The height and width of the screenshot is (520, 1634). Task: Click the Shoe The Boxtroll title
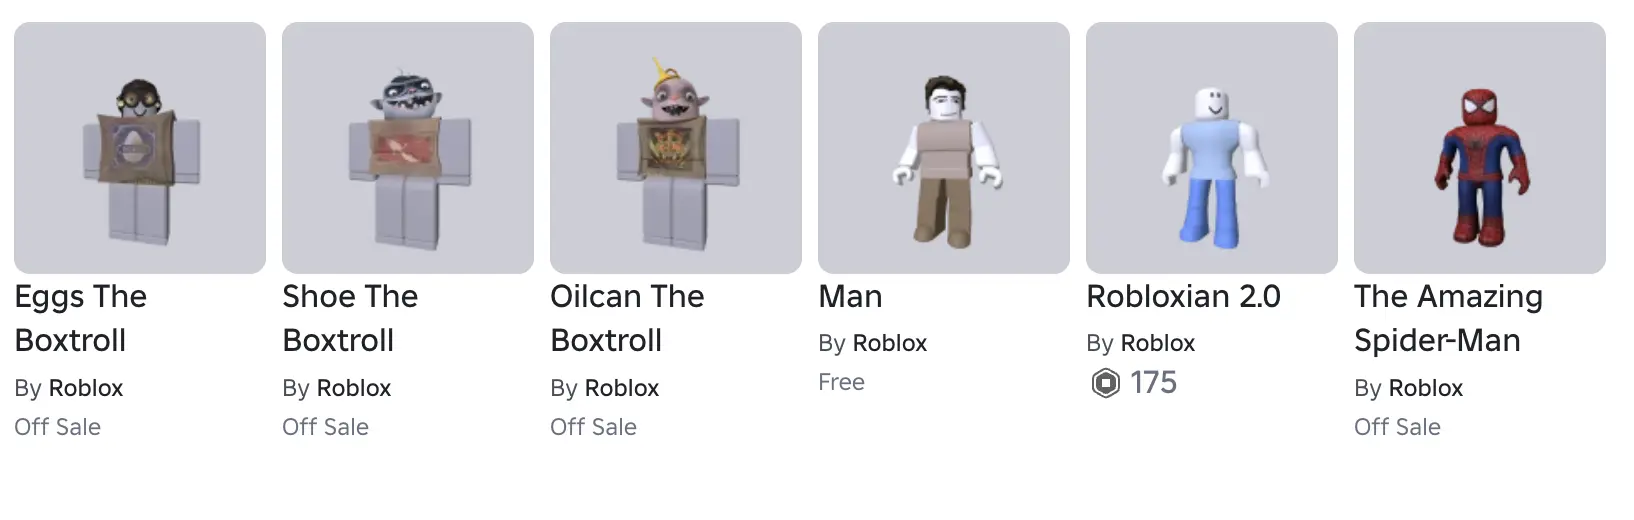[350, 318]
